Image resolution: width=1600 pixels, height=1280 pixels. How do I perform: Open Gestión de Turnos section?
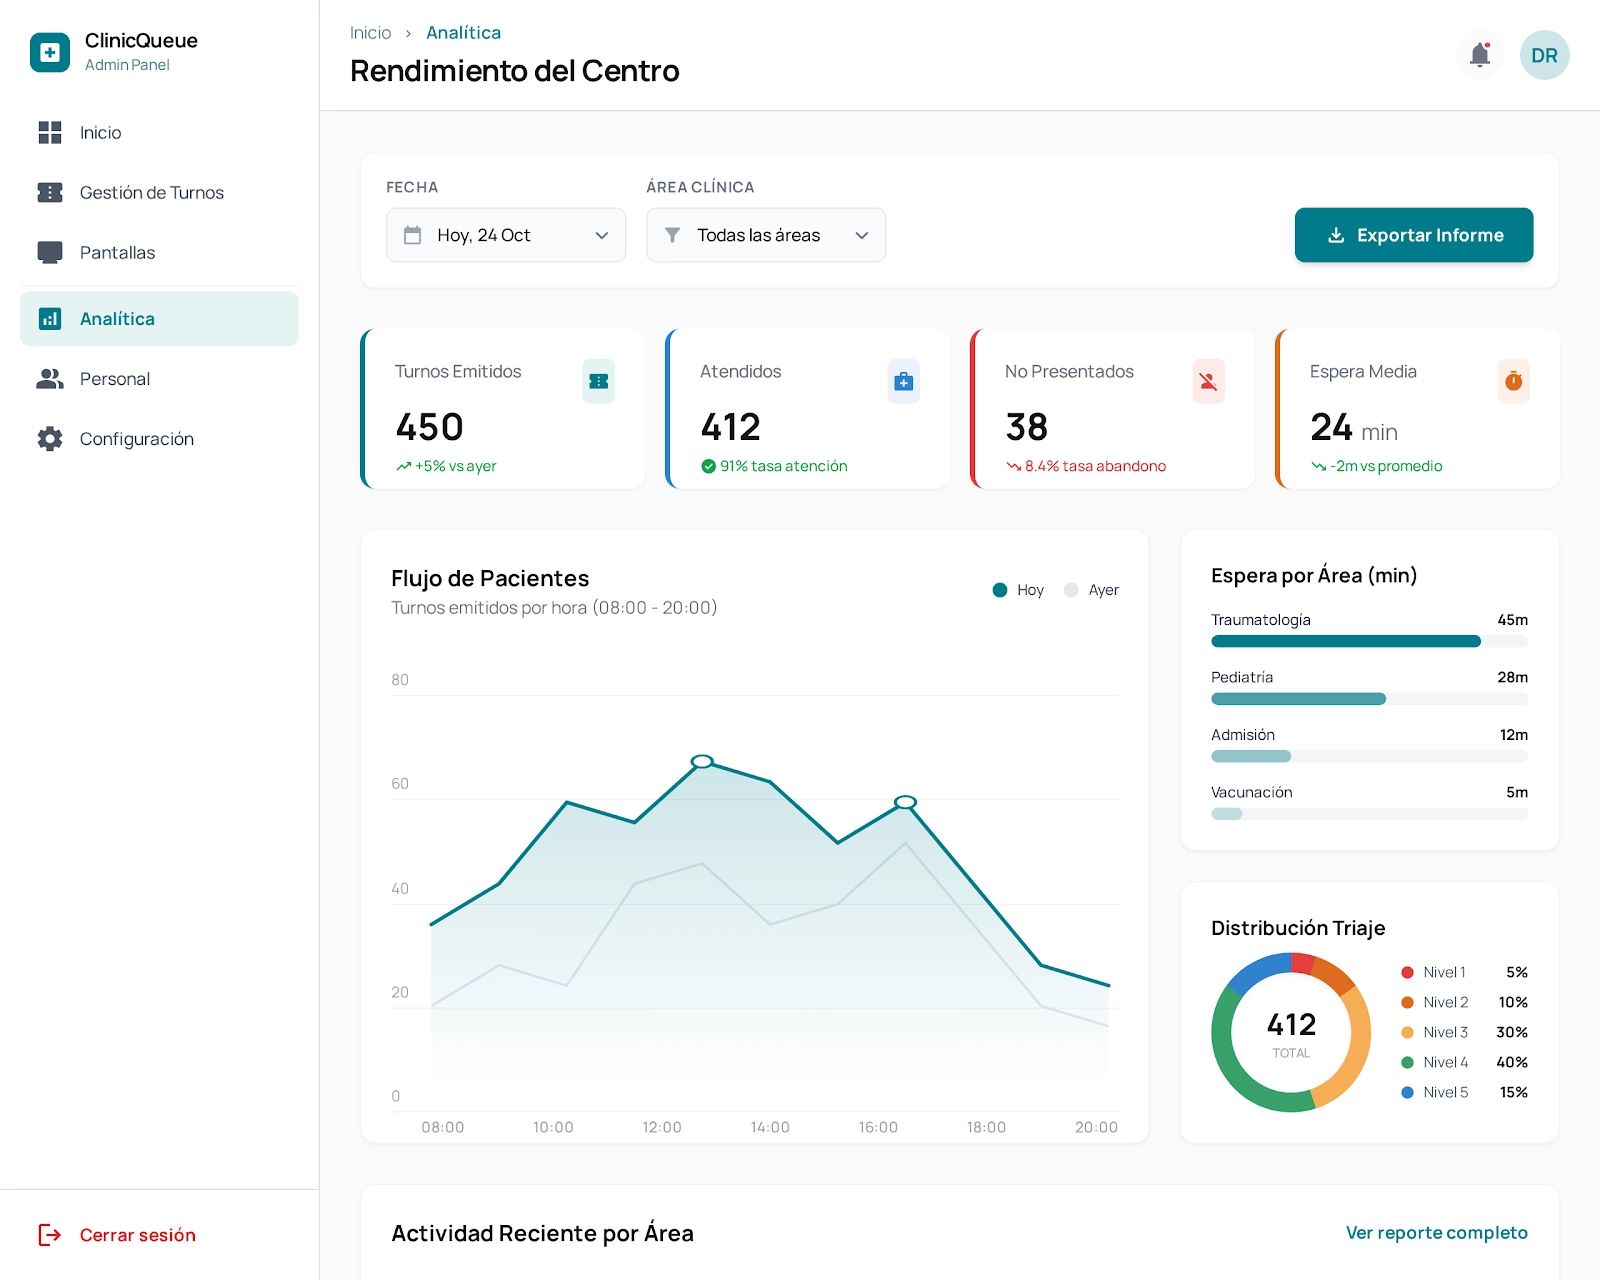coord(159,193)
